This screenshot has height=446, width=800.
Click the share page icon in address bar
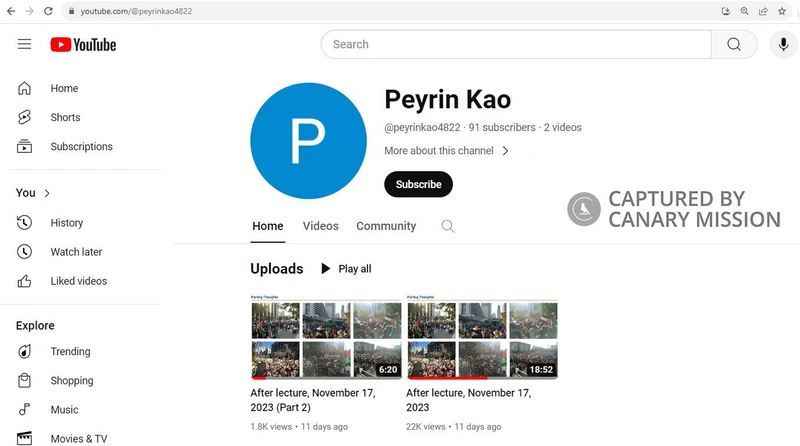click(763, 11)
